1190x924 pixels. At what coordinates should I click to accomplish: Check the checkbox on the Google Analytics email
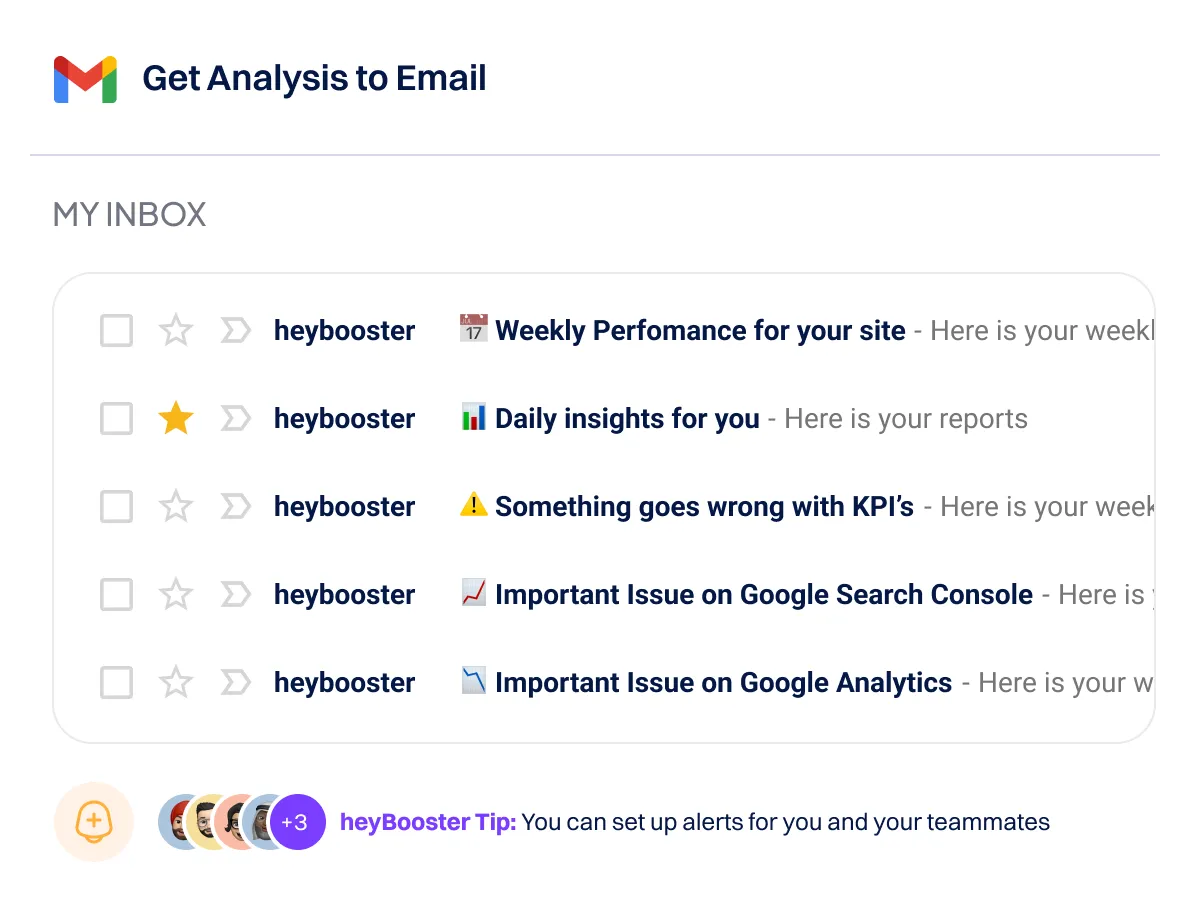[116, 682]
